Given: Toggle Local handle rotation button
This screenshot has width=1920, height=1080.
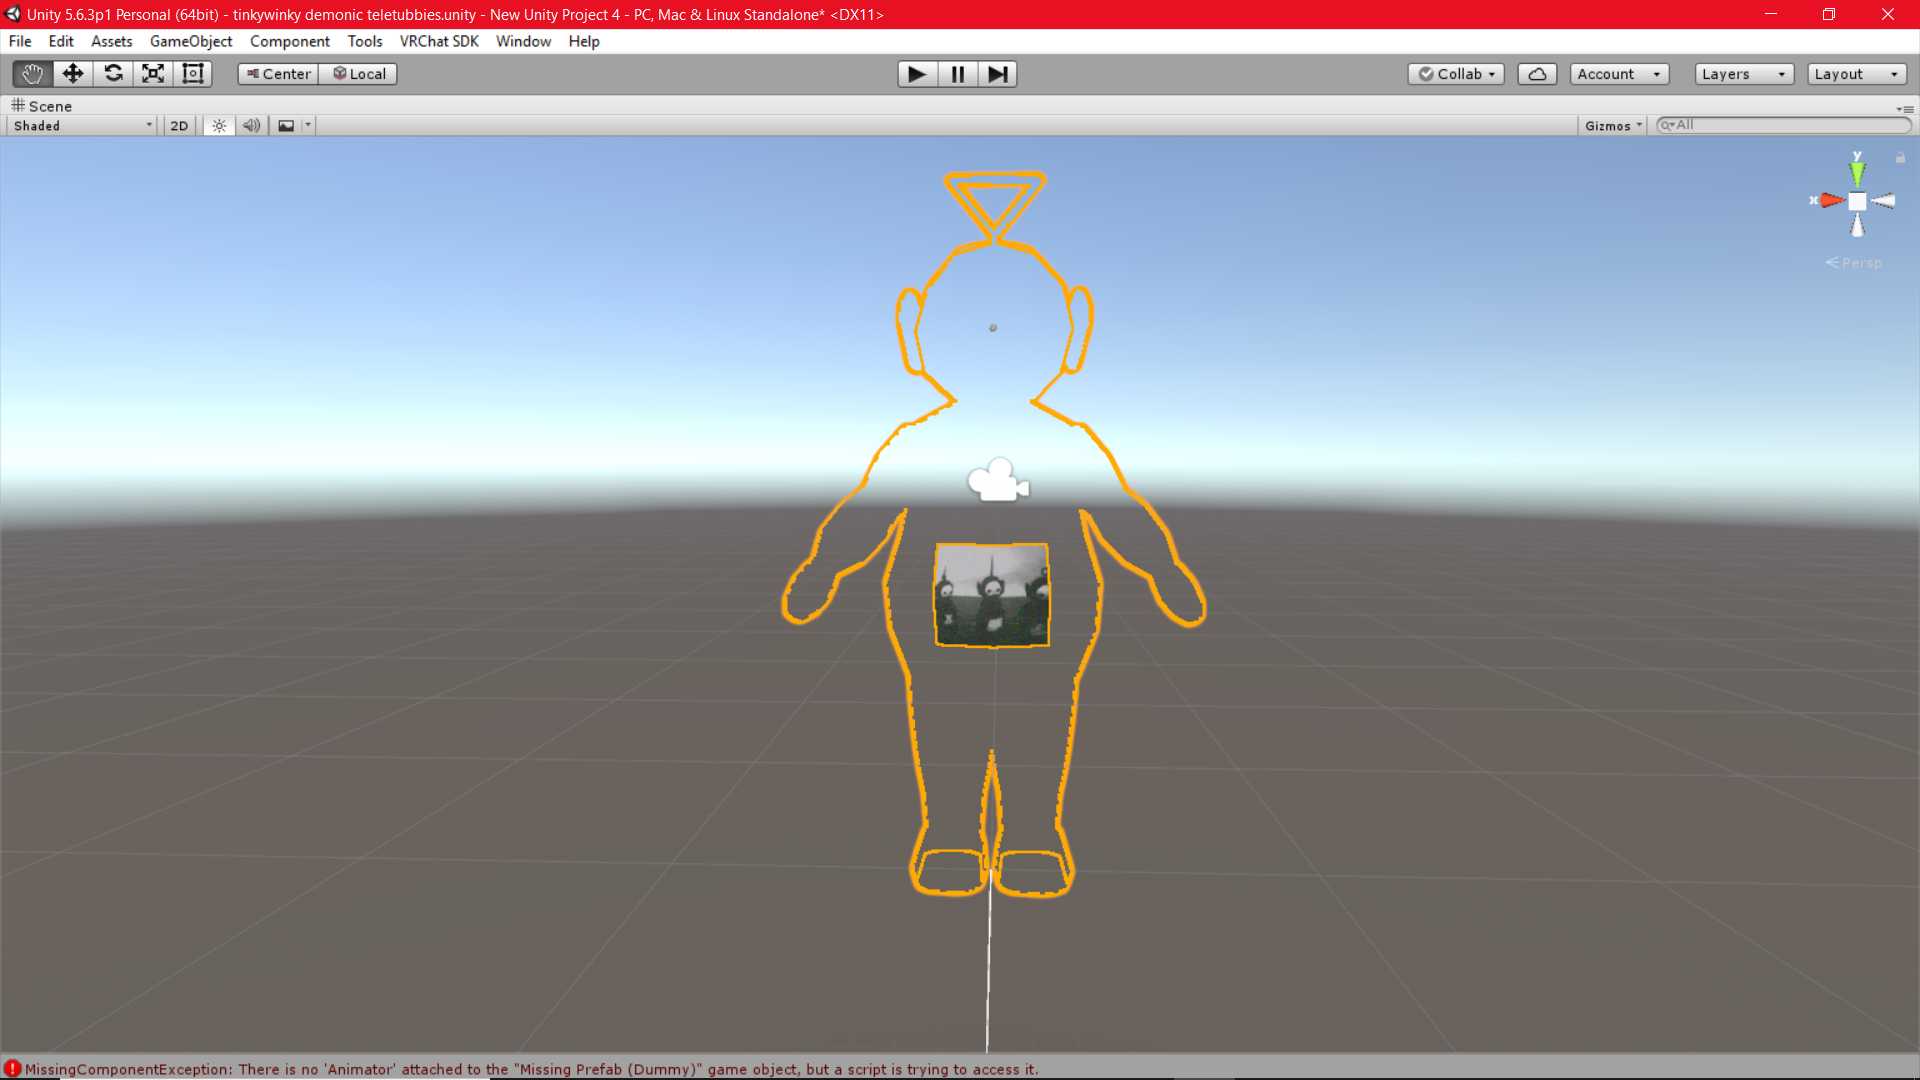Looking at the screenshot, I should pyautogui.click(x=359, y=74).
